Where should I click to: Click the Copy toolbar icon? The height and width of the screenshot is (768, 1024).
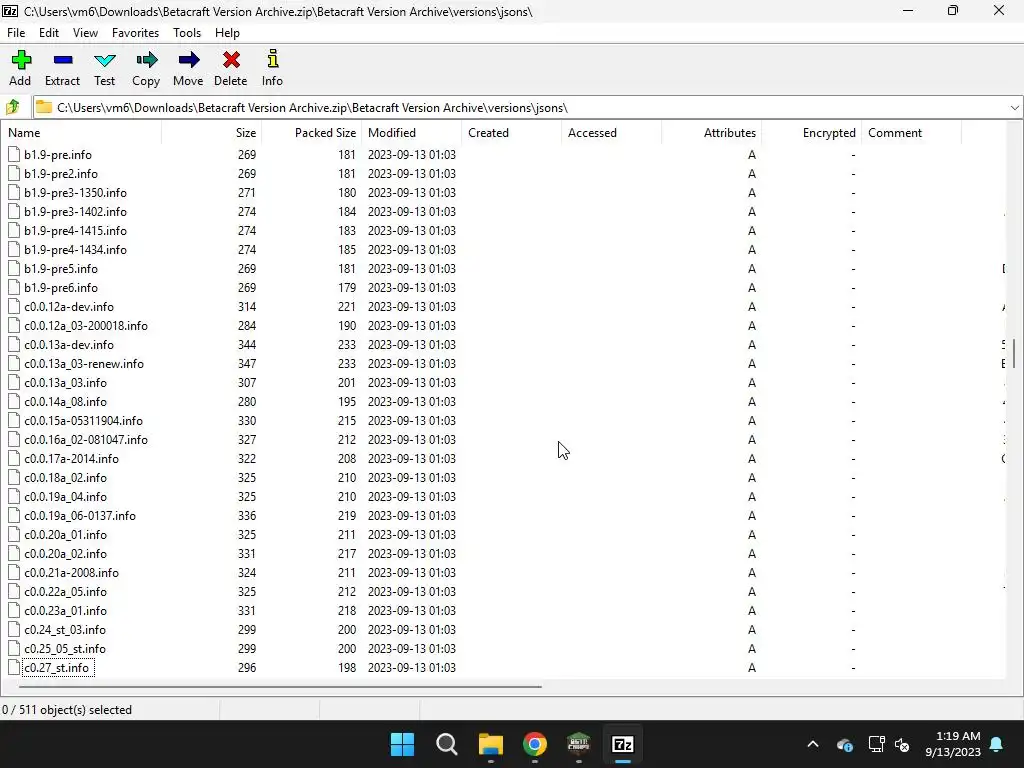[x=146, y=61]
